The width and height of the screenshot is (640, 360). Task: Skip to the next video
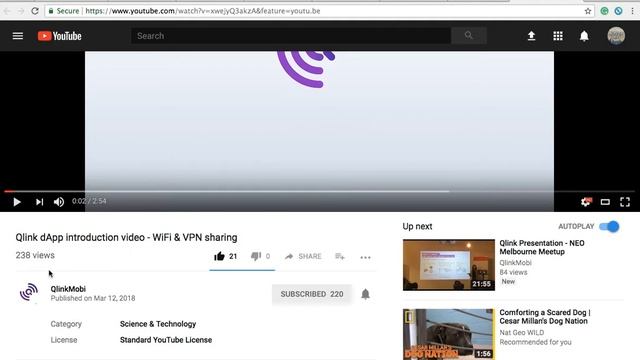click(x=39, y=202)
